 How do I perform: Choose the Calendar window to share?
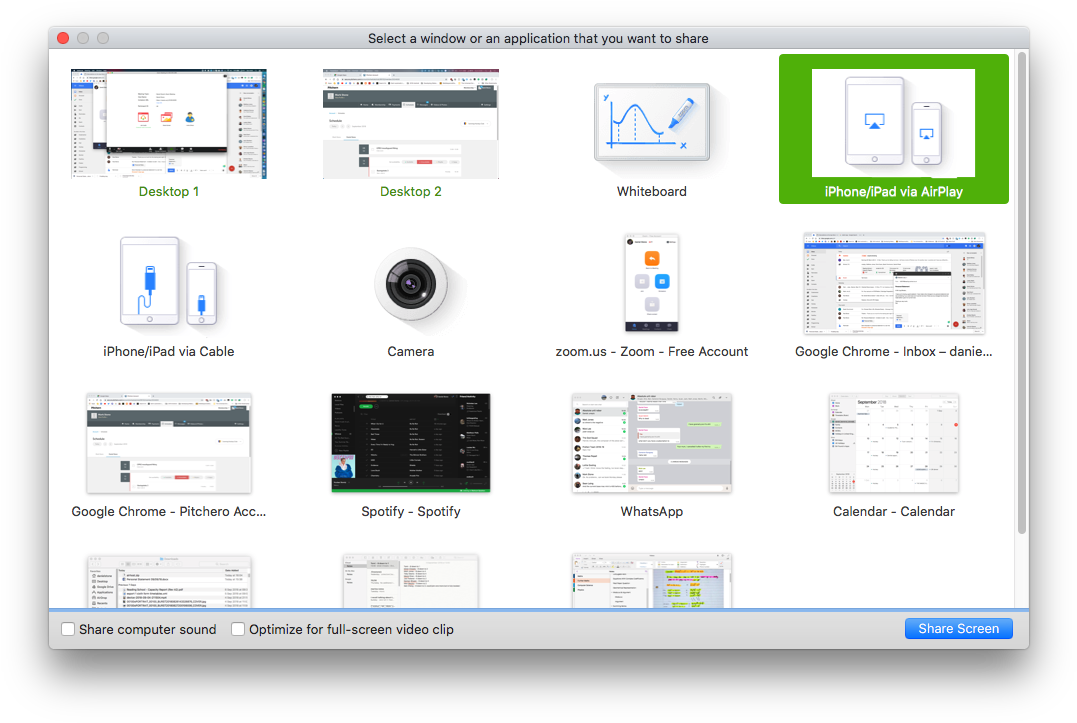click(894, 443)
